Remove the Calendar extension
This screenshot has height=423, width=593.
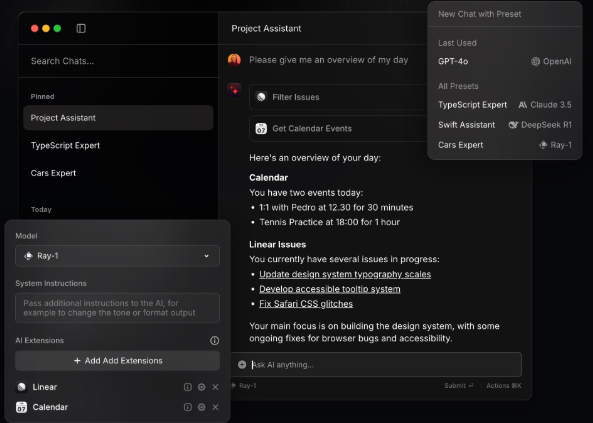click(x=215, y=407)
